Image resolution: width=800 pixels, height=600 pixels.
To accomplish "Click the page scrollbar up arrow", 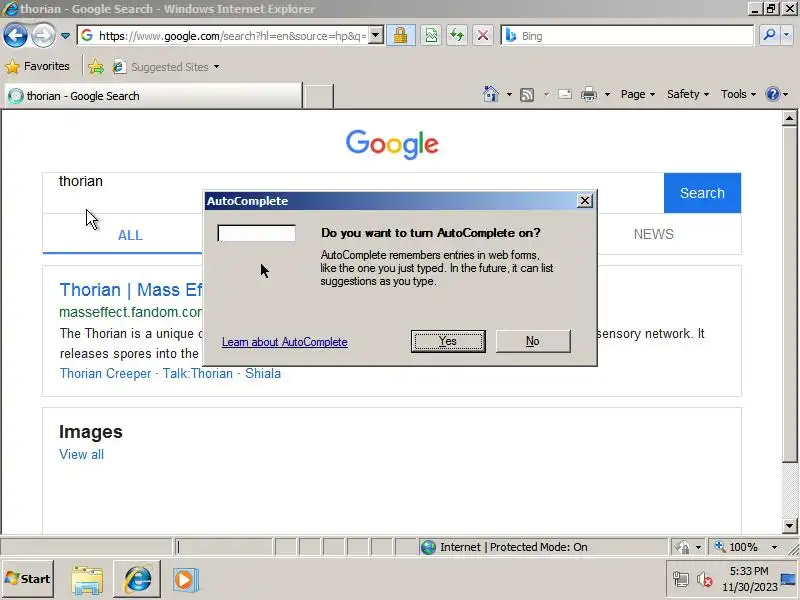I will point(789,118).
